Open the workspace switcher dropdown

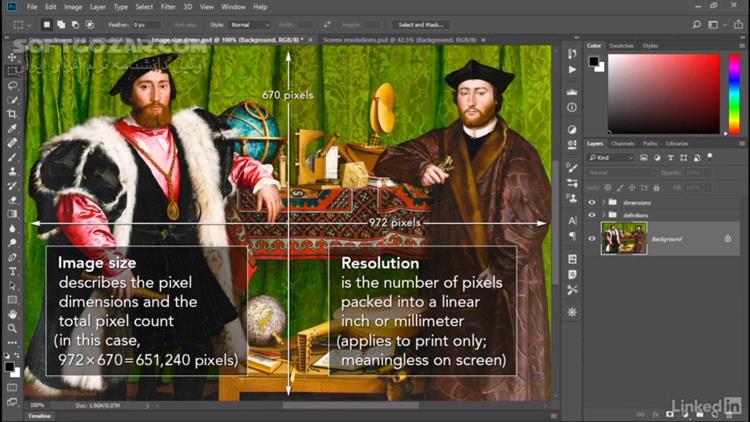point(716,24)
